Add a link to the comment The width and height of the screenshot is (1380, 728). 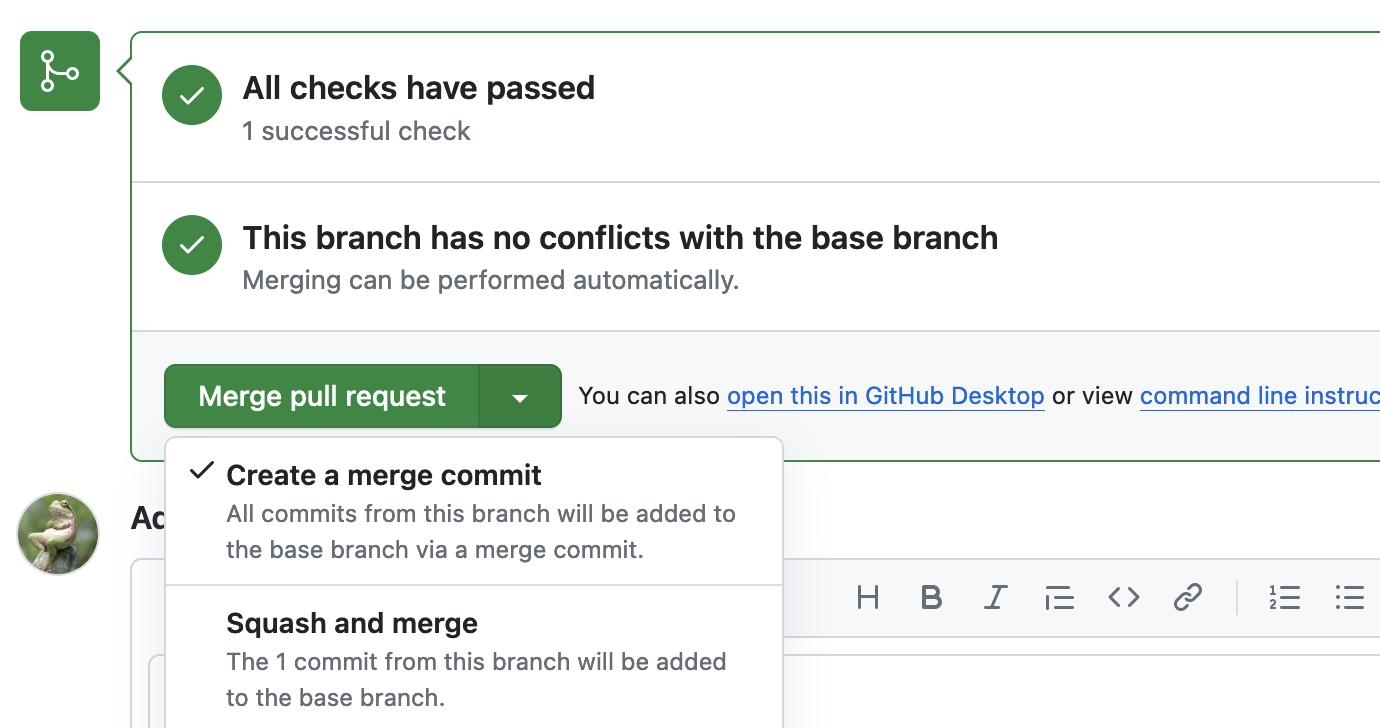point(1187,598)
